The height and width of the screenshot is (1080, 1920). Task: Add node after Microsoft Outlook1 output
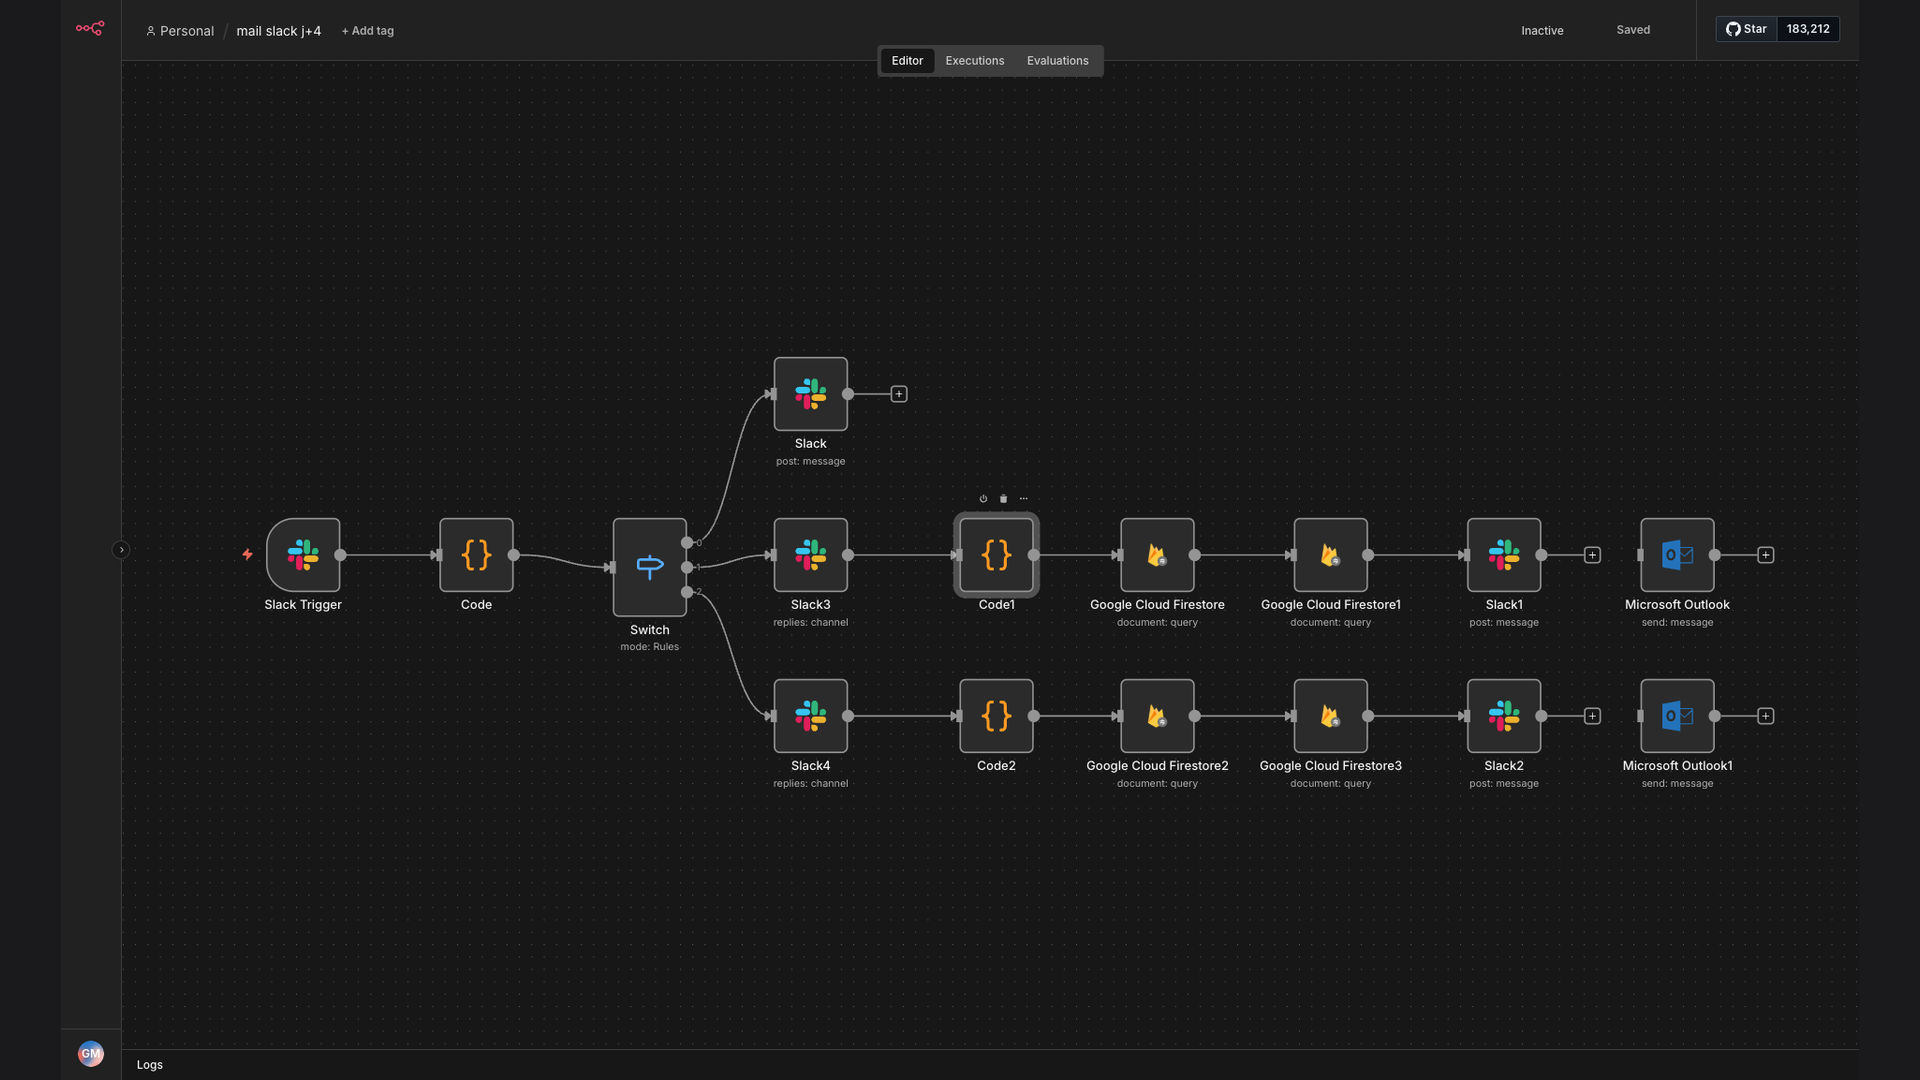1766,716
